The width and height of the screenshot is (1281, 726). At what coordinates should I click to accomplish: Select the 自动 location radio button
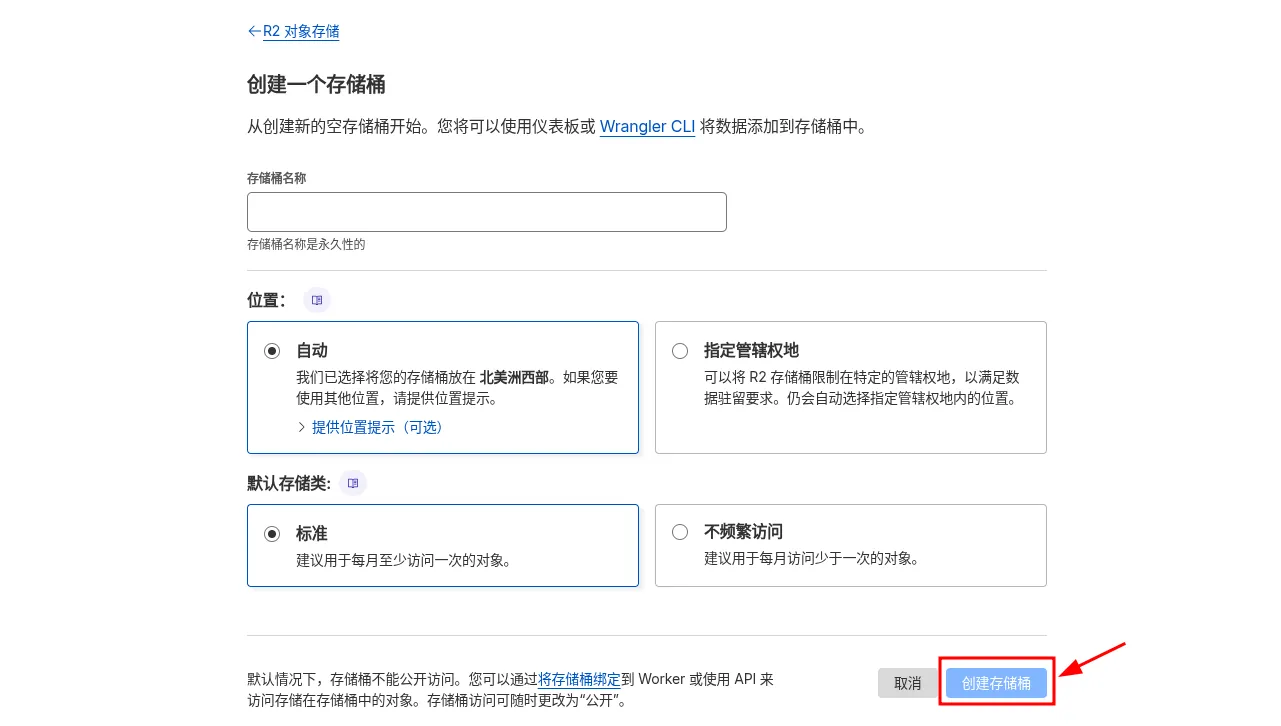(x=272, y=351)
